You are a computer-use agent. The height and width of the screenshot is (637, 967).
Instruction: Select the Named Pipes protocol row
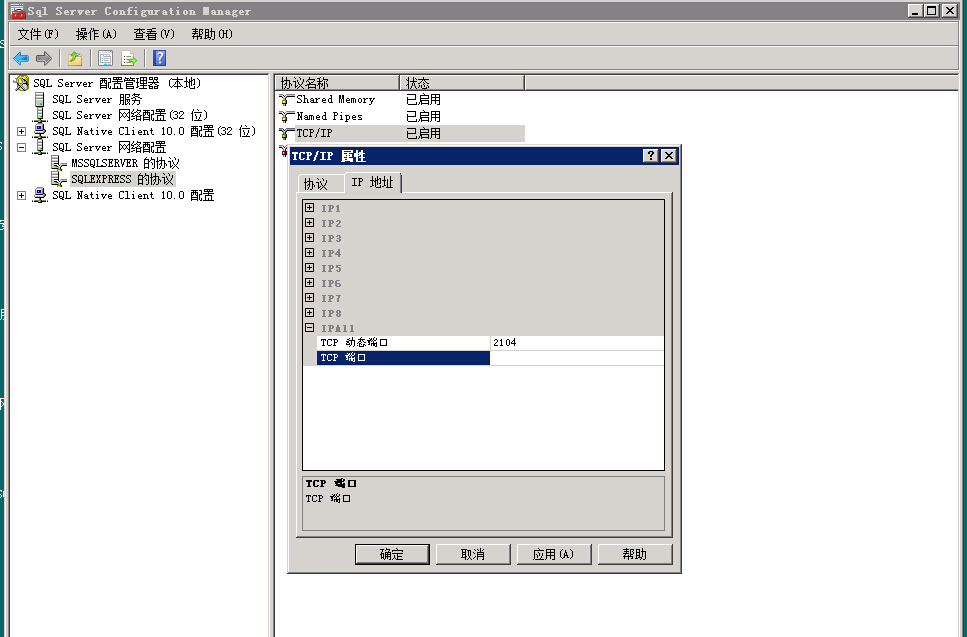tap(401, 117)
